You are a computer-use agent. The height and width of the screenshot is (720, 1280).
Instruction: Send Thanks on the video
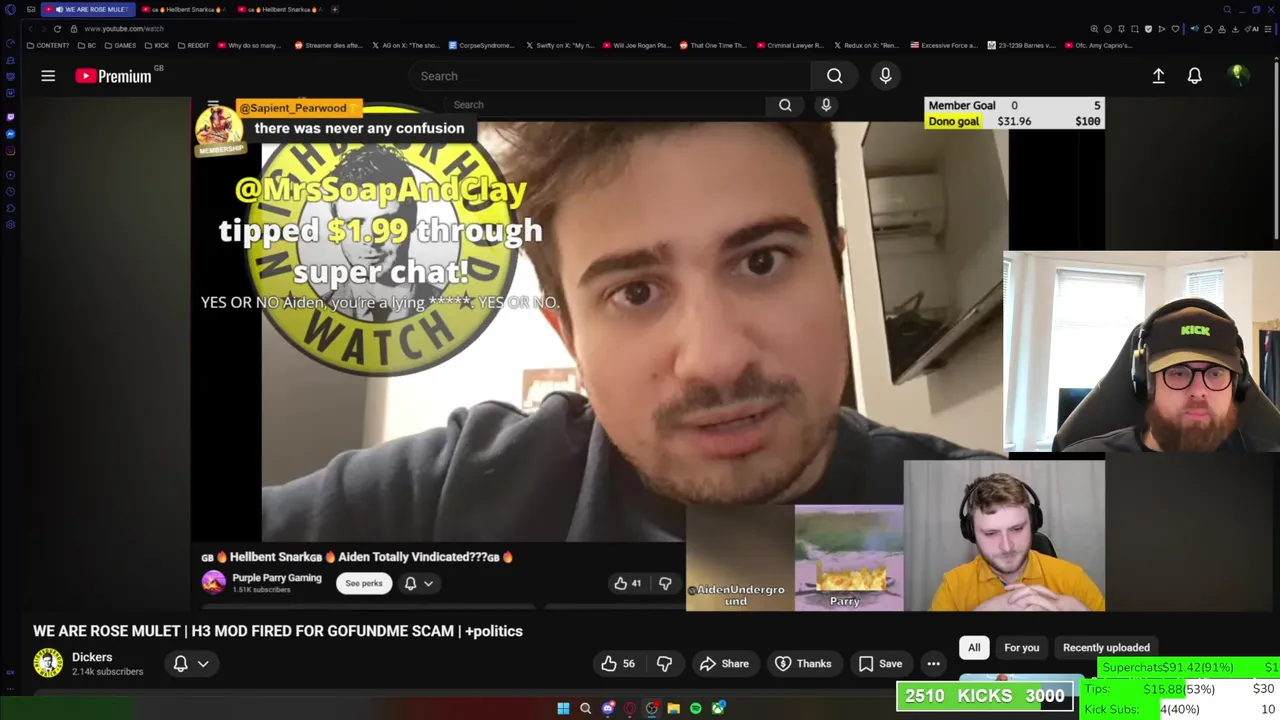click(x=803, y=664)
